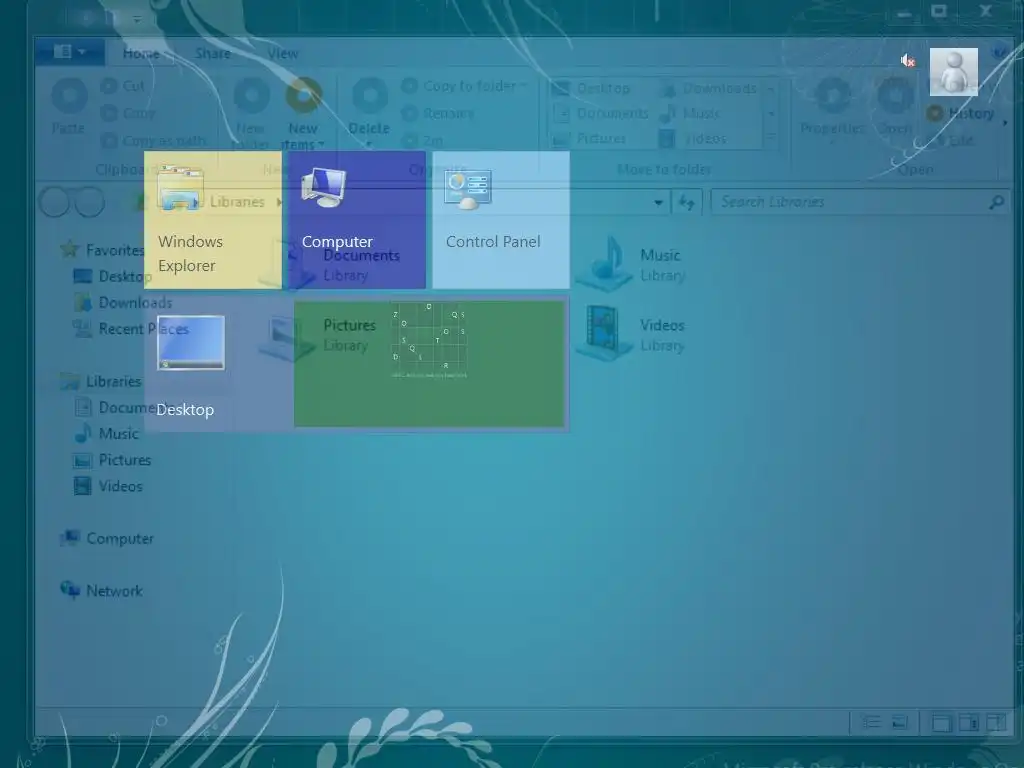Select Videos under Libraries in navigation pane
The image size is (1024, 768).
tap(108, 486)
